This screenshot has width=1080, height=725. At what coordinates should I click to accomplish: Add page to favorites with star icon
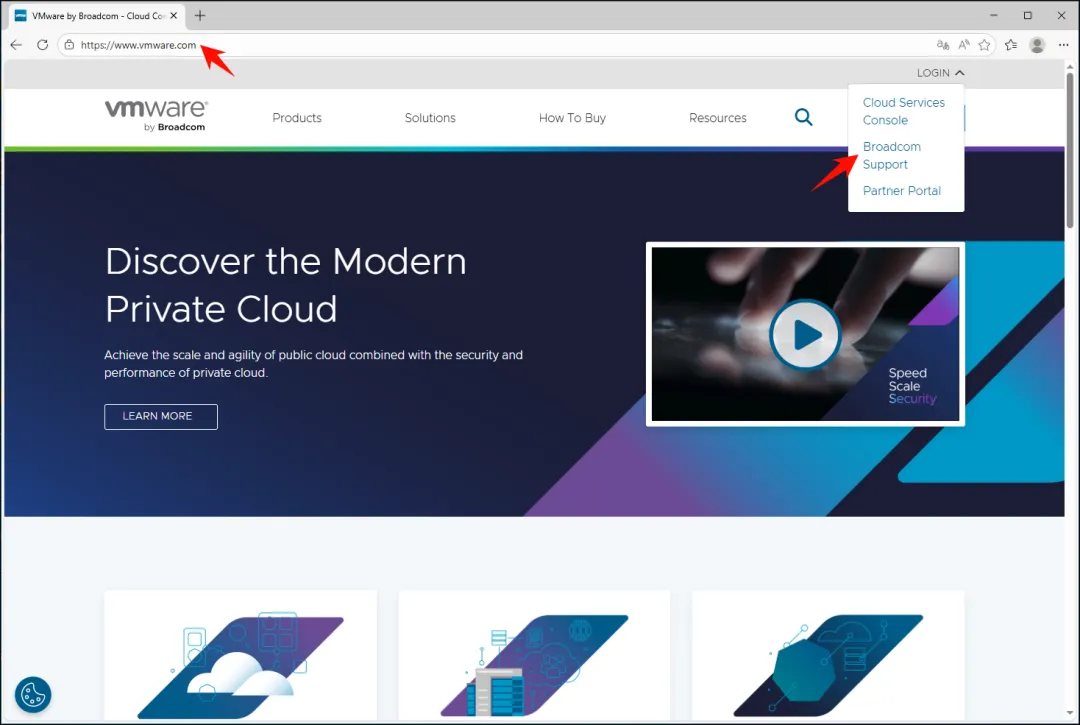pyautogui.click(x=984, y=45)
